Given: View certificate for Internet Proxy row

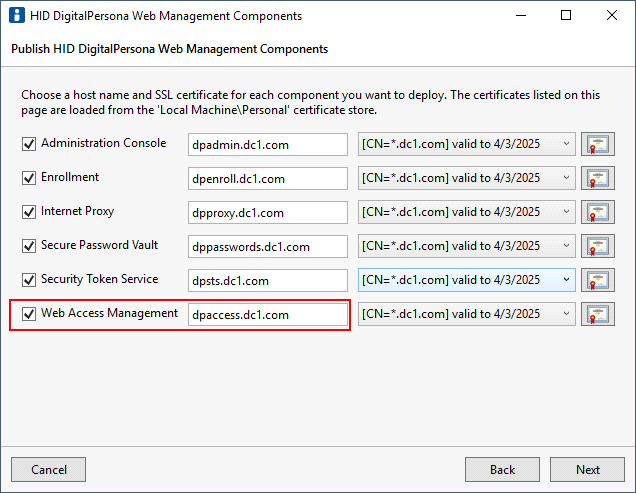Looking at the screenshot, I should [597, 212].
